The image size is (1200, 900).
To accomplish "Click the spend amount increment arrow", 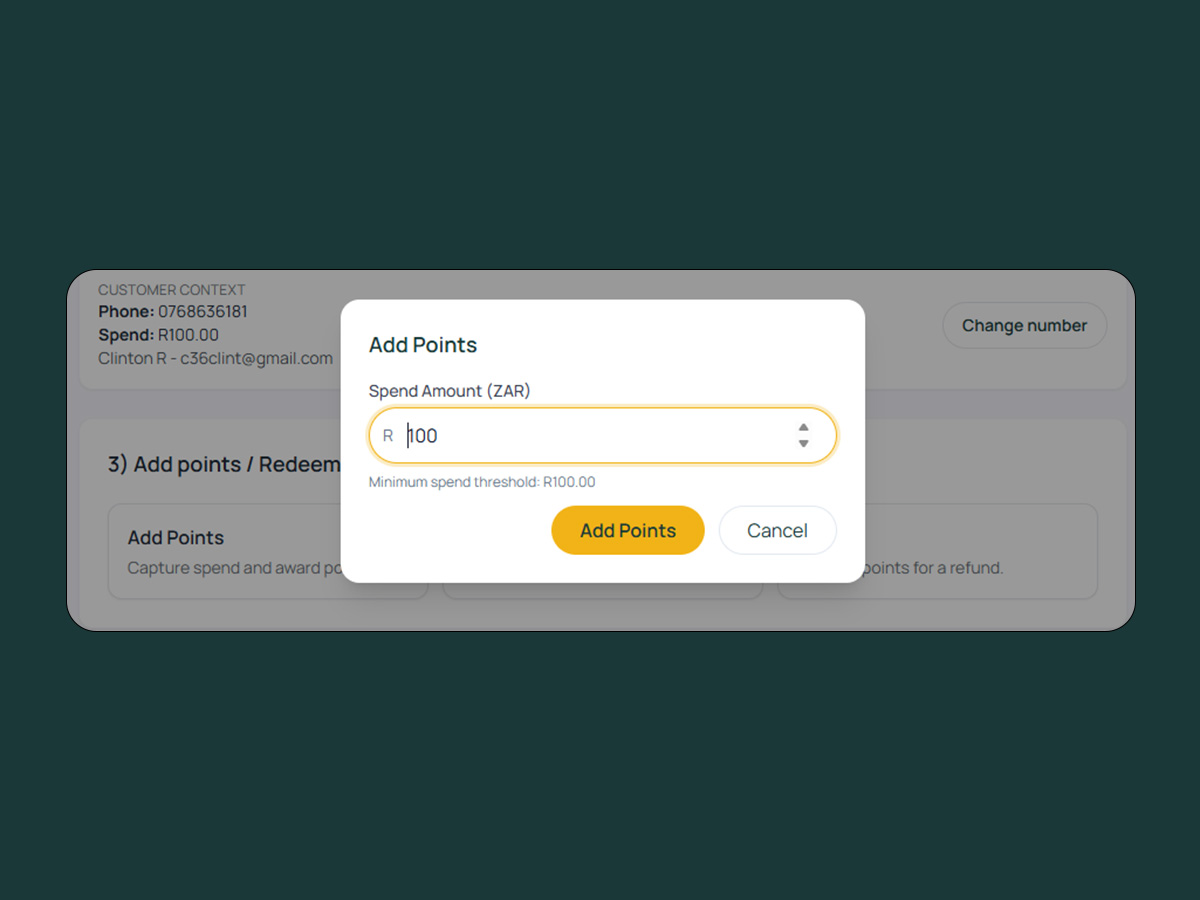I will coord(804,428).
